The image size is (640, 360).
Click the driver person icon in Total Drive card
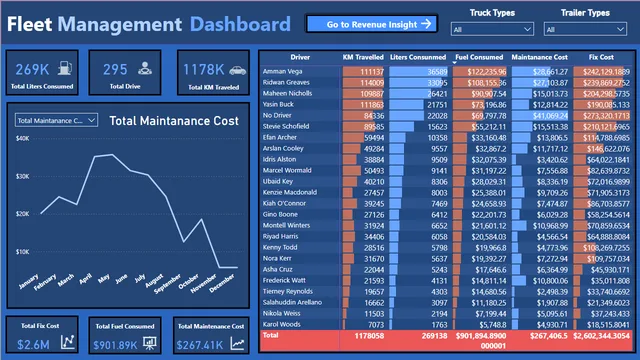pos(144,68)
